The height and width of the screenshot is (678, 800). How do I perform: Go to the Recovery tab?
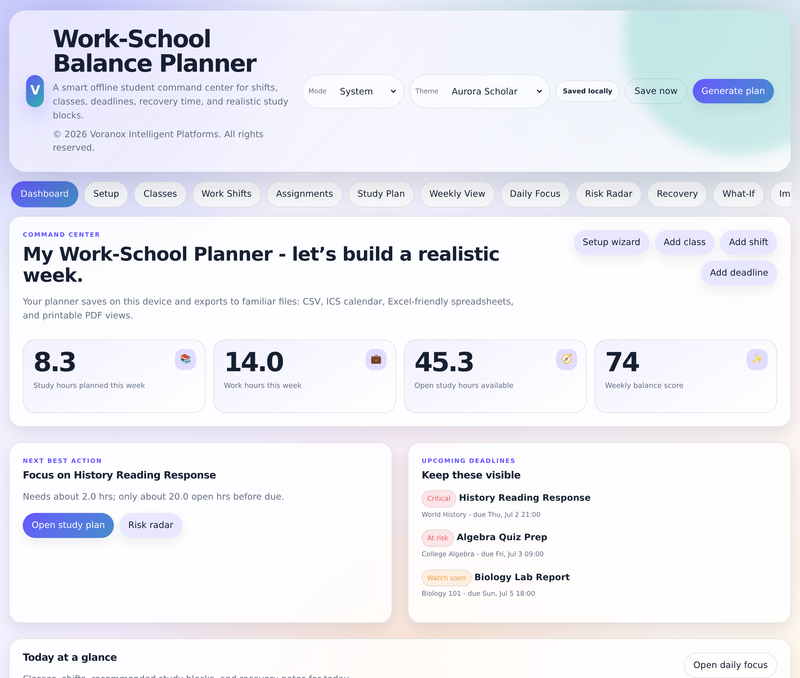tap(677, 194)
